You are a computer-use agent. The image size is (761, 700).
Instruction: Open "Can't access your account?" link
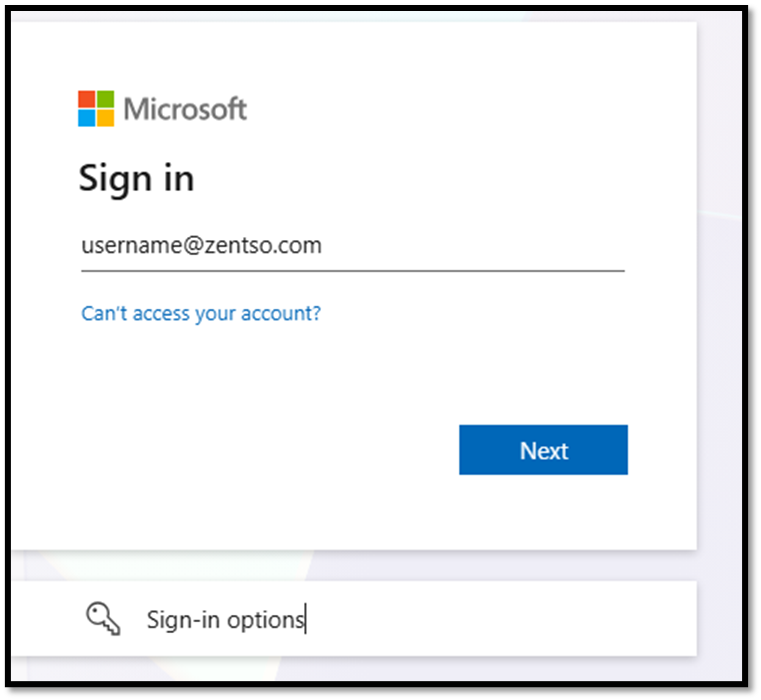coord(201,313)
